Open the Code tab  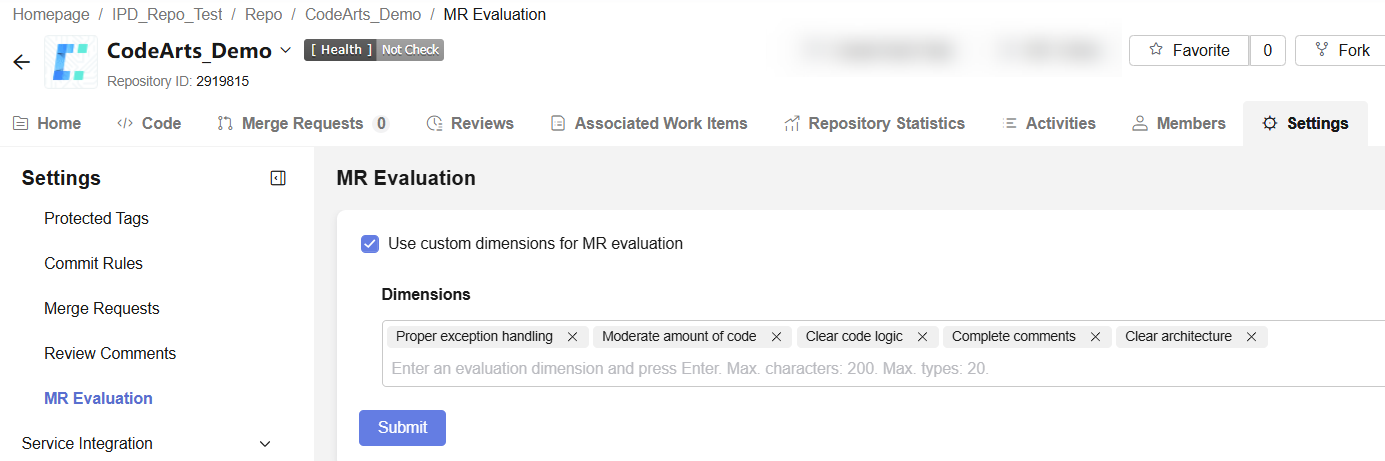click(x=149, y=124)
